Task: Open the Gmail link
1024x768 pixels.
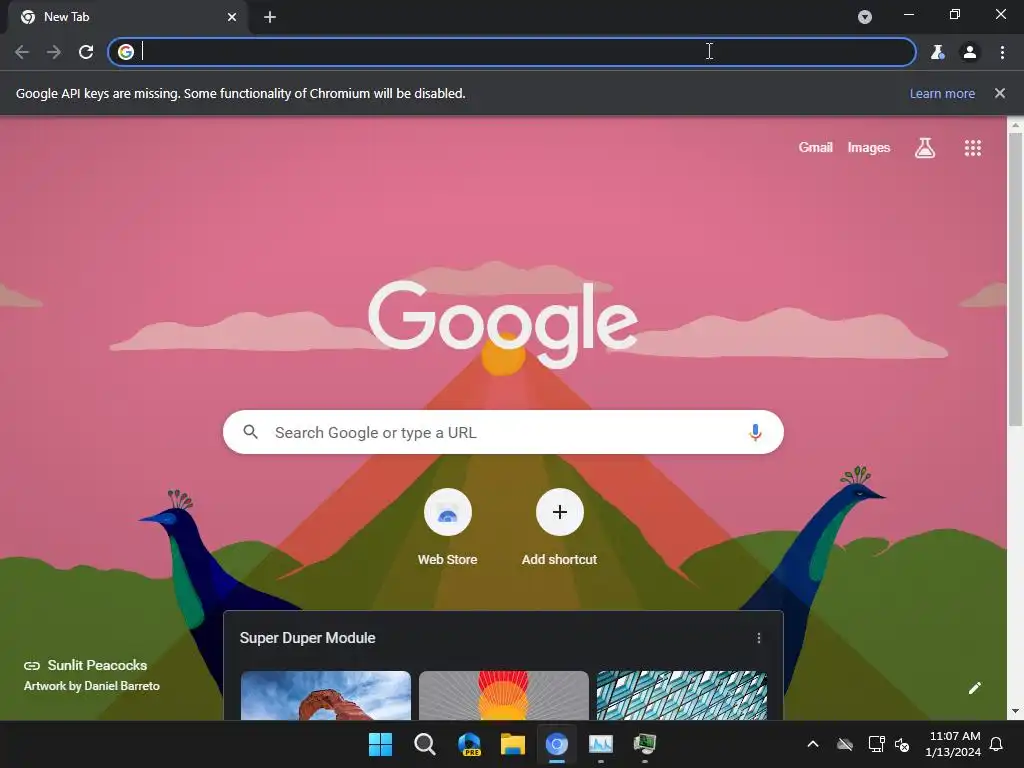Action: click(815, 148)
